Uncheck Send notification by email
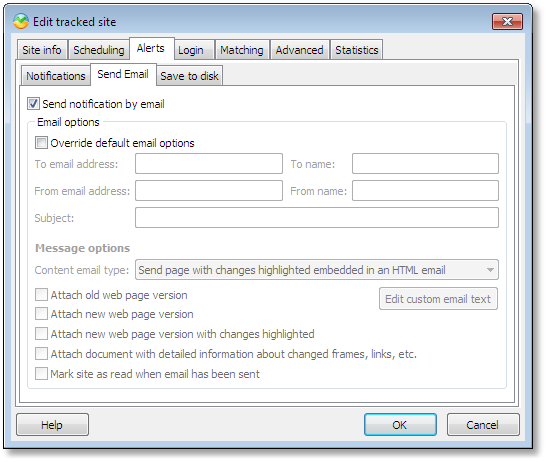 point(33,104)
